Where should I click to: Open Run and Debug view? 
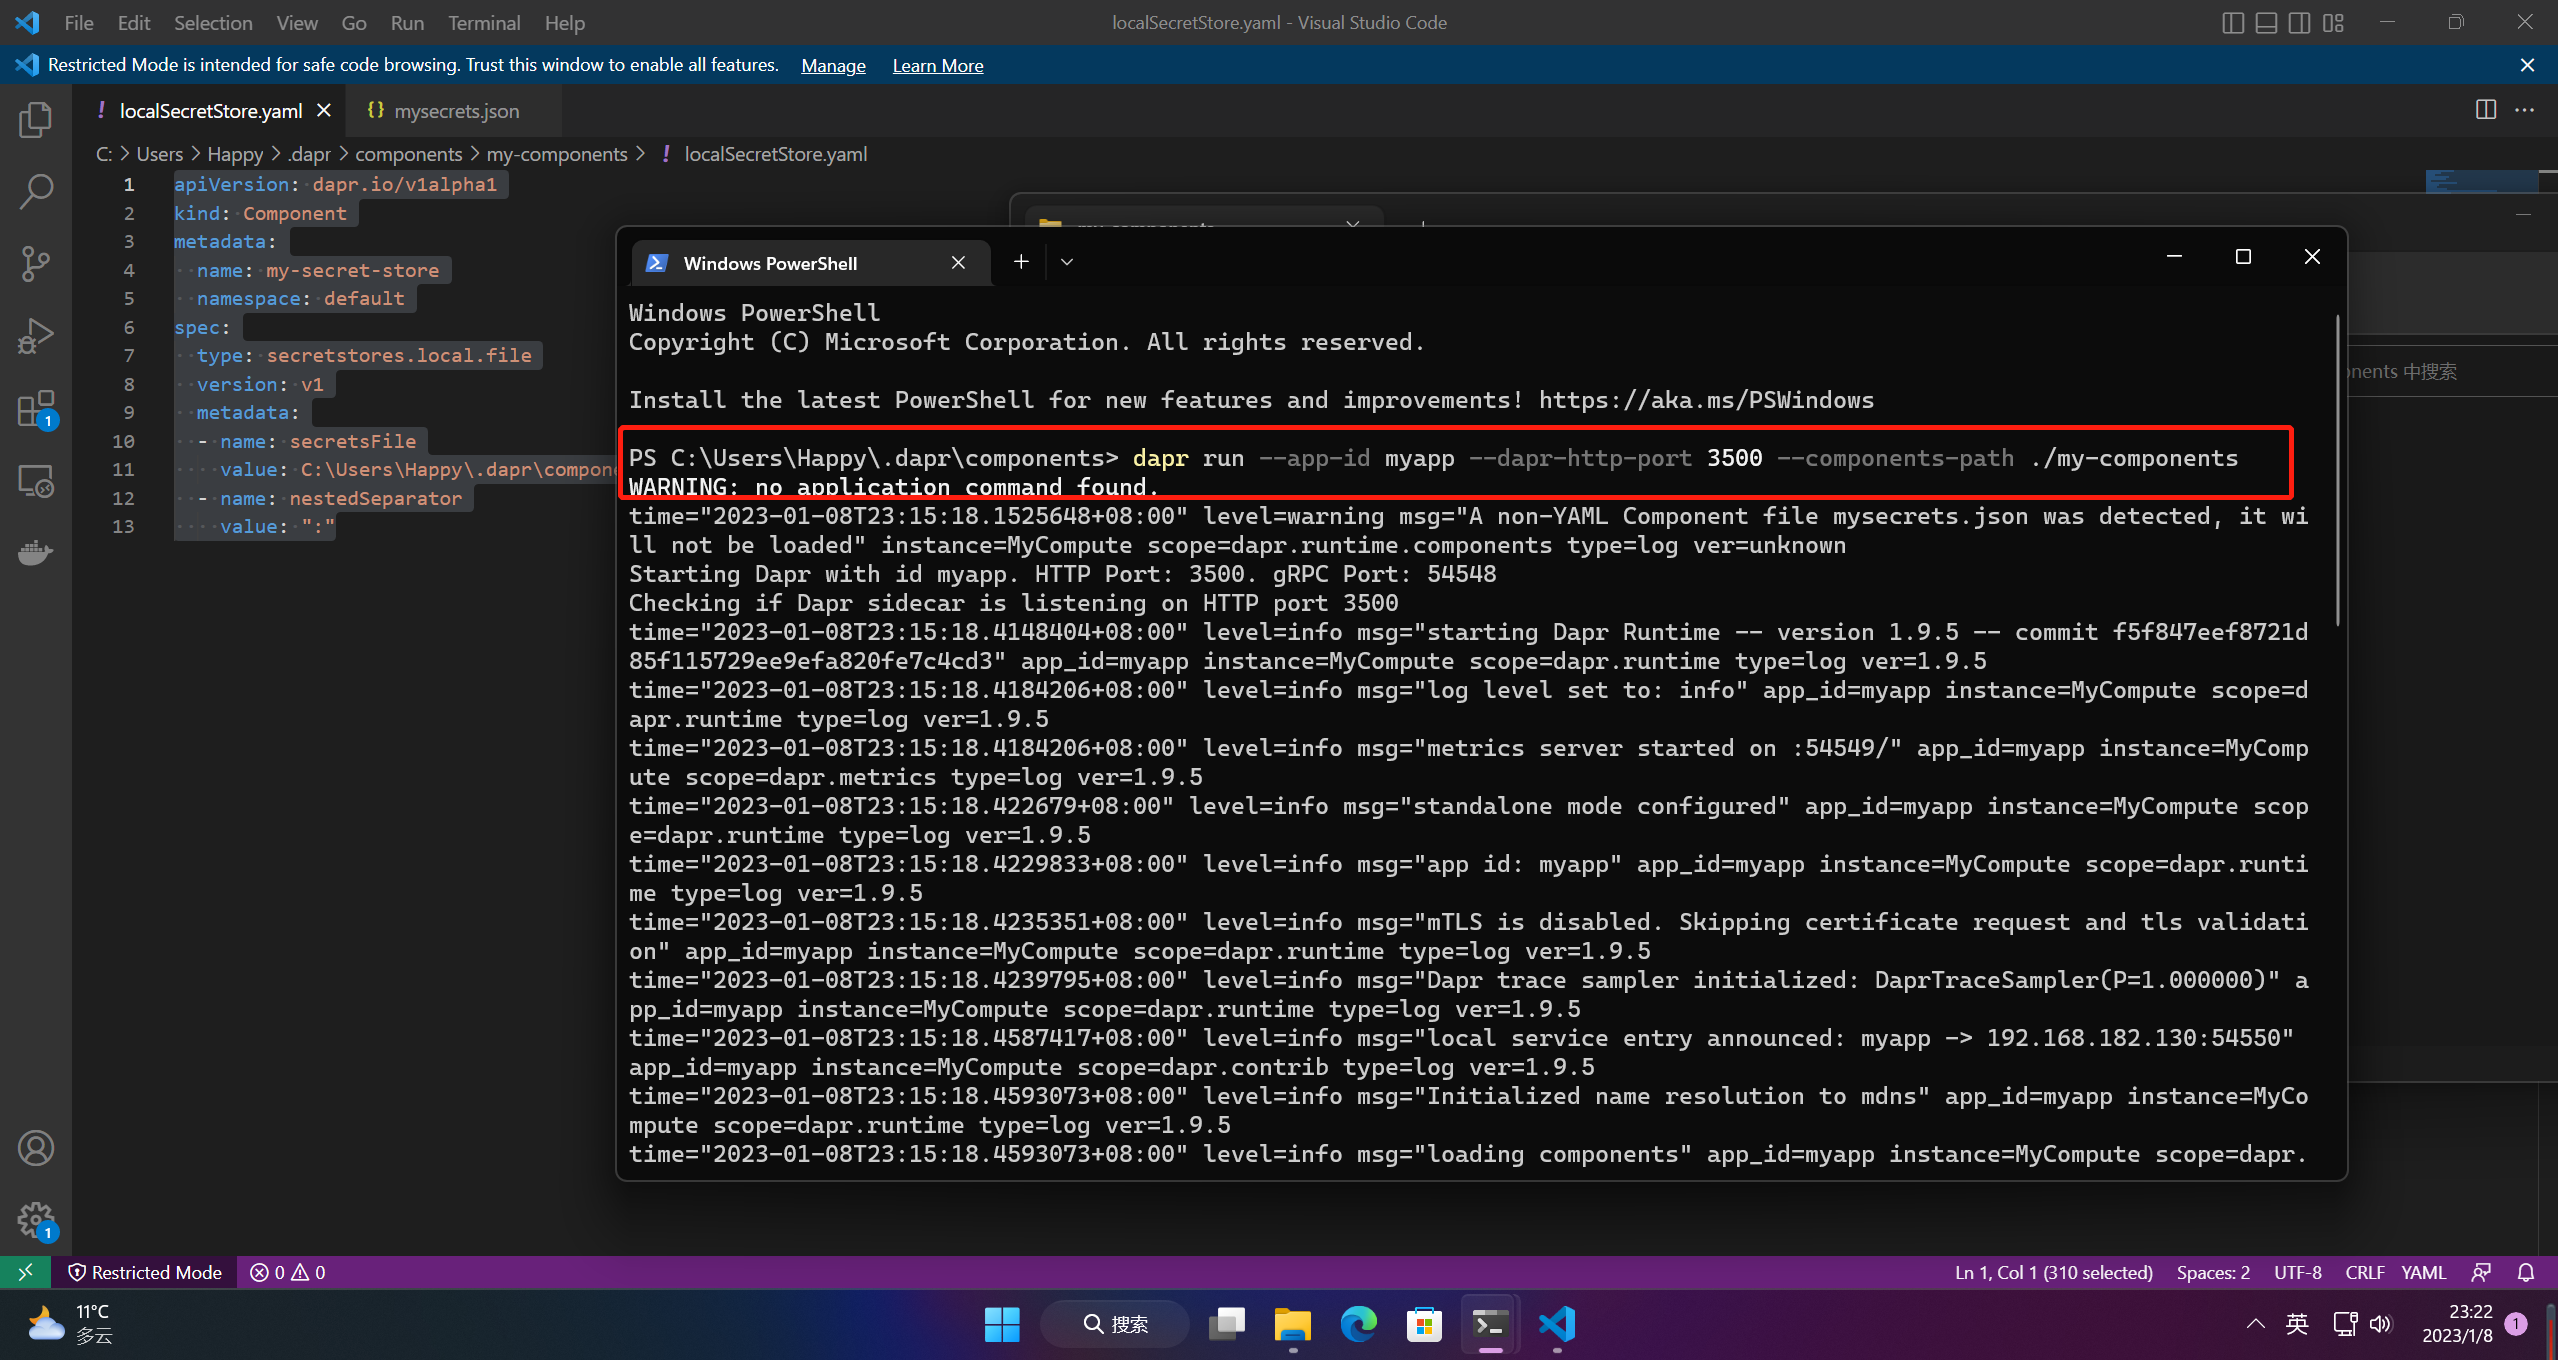pyautogui.click(x=36, y=336)
